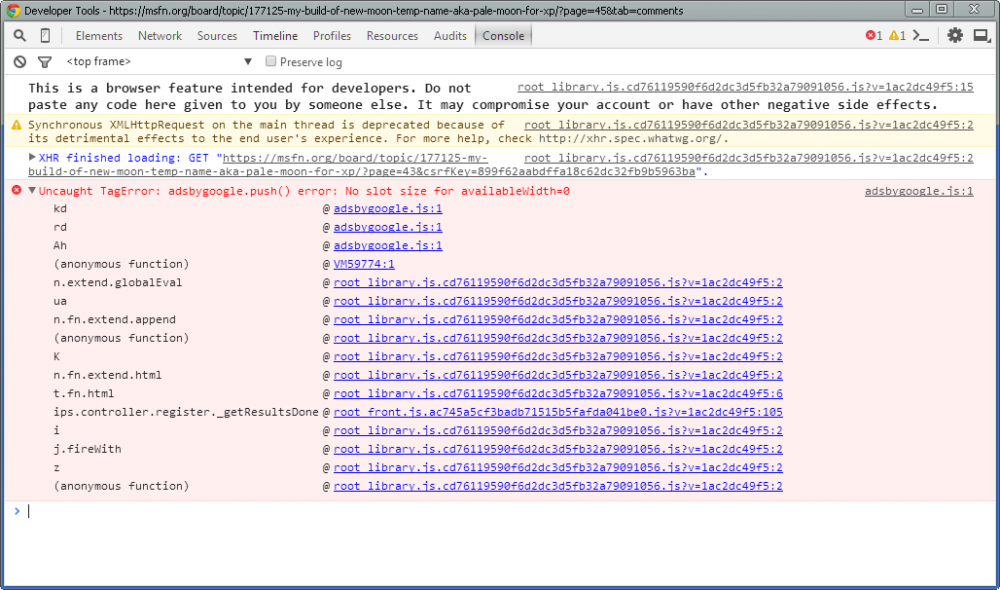The width and height of the screenshot is (1000, 590).
Task: Open the top frame context dropdown
Action: [x=160, y=62]
